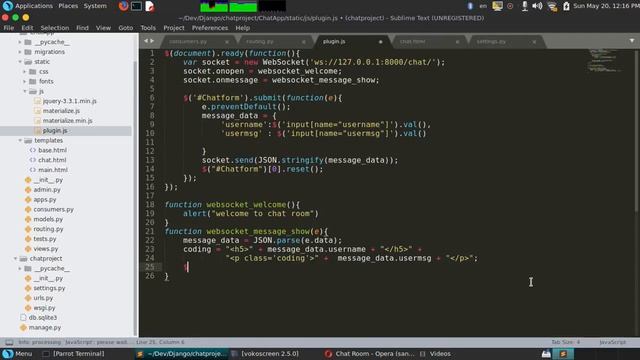Open db.sqlite3 in sidebar
Image resolution: width=640 pixels, height=360 pixels.
pyautogui.click(x=43, y=318)
